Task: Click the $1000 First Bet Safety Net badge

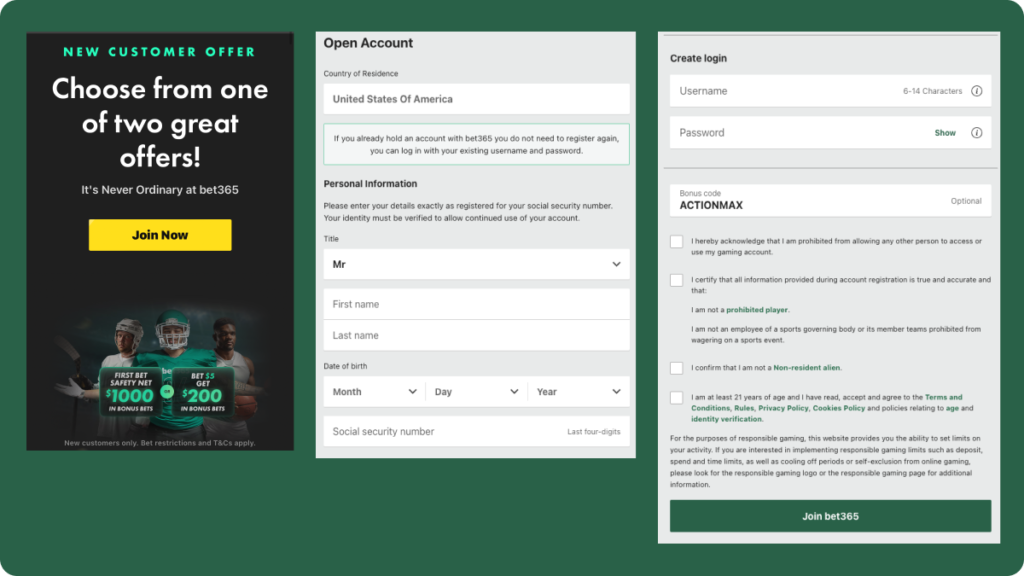Action: coord(131,392)
